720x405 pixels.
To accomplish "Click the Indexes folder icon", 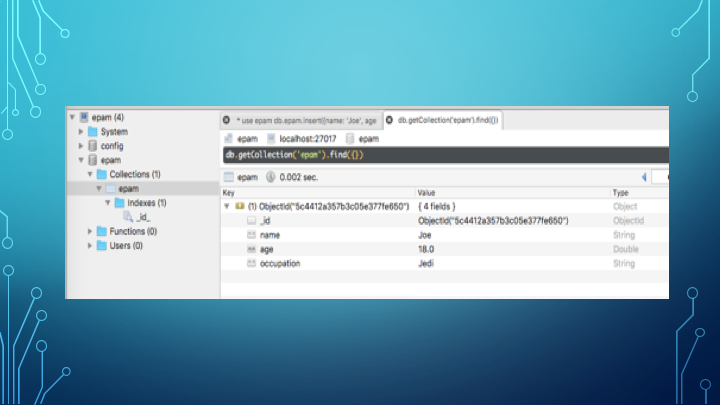I will 119,203.
